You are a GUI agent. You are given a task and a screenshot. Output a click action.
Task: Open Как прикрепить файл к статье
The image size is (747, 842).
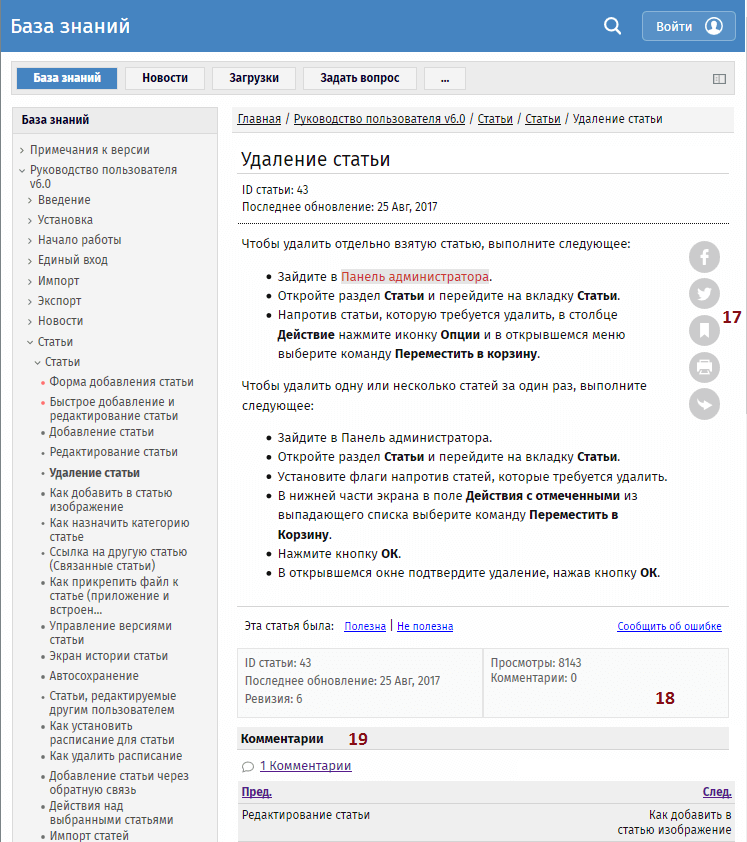point(114,596)
